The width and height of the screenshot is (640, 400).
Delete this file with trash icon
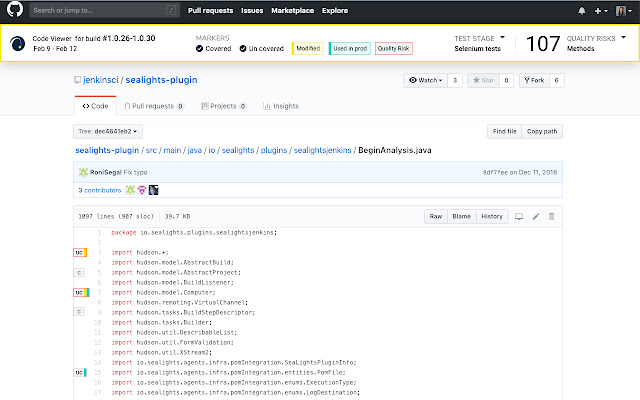pos(551,216)
